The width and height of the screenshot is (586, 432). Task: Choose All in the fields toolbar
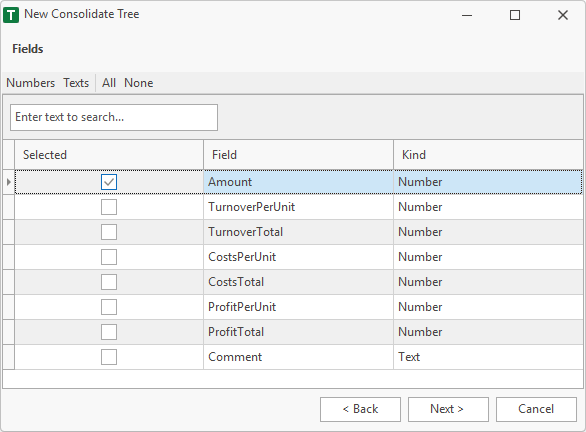click(x=109, y=83)
